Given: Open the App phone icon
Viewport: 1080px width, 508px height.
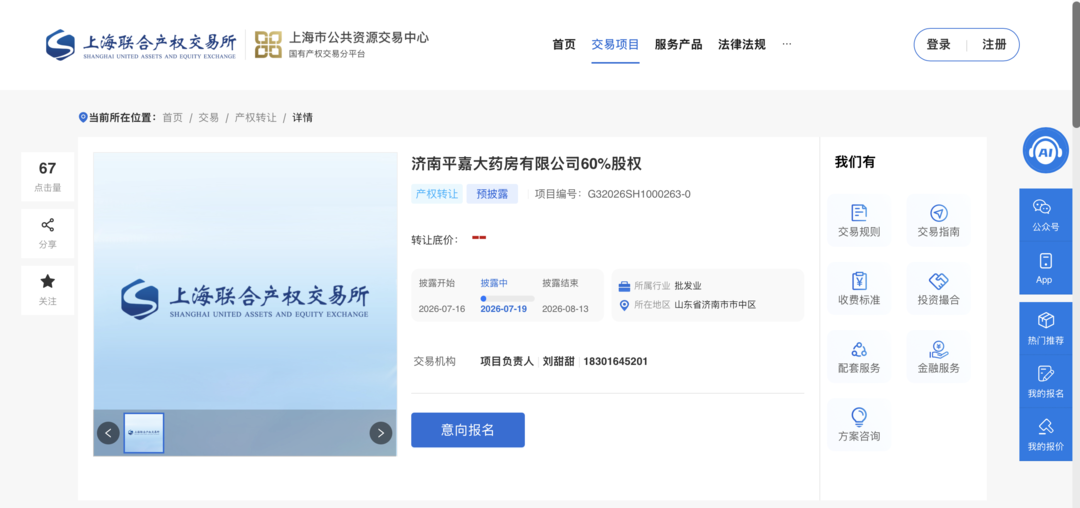Looking at the screenshot, I should click(1046, 261).
